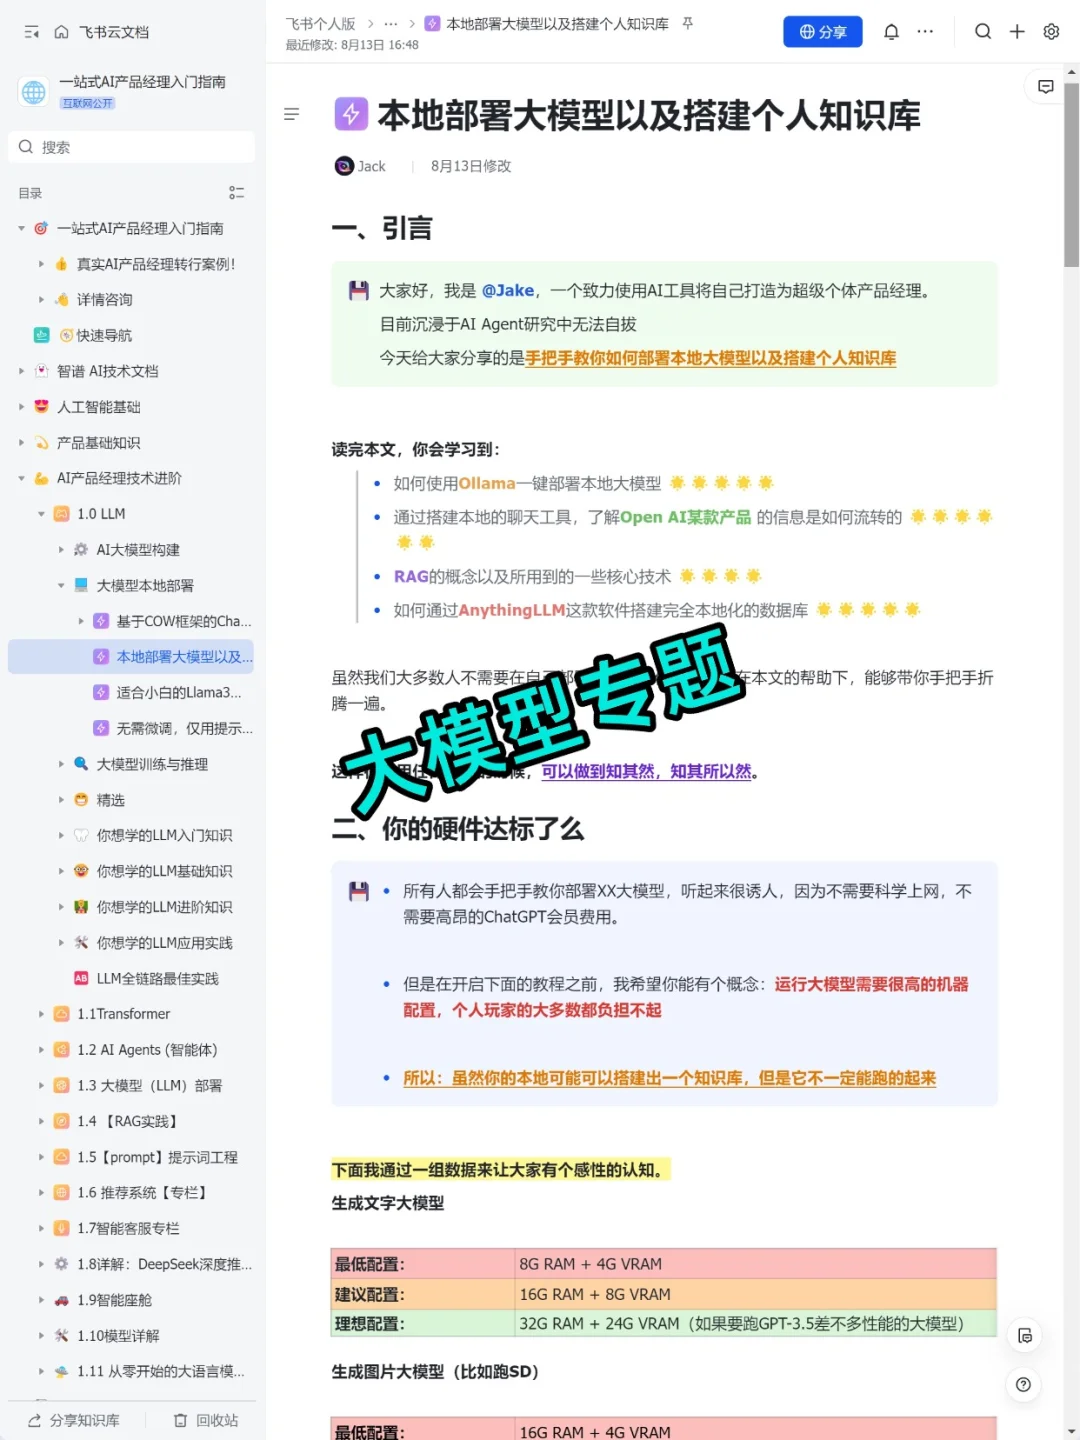Screen dimensions: 1080x1440
Task: Open 分享知识库 at sidebar bottom
Action: (74, 1420)
